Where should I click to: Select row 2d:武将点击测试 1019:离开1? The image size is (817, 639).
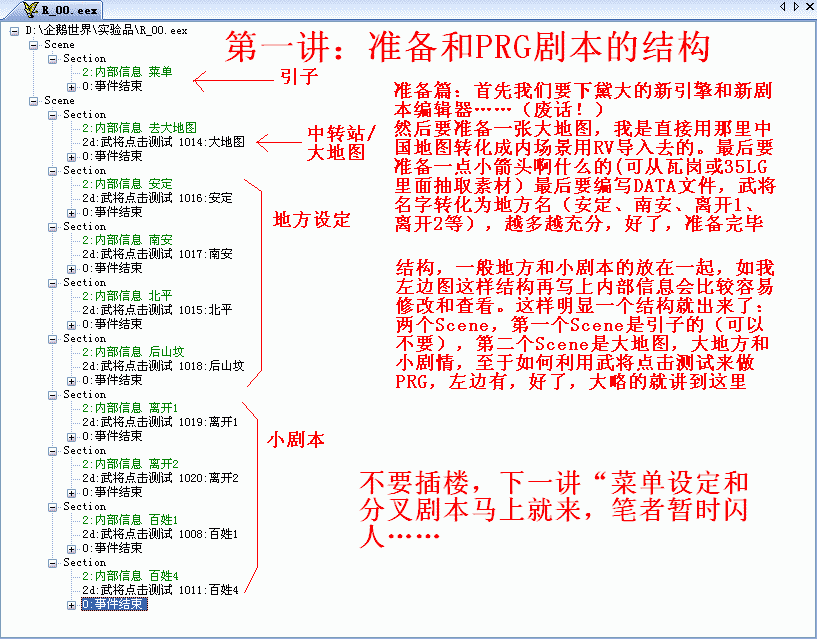click(x=160, y=422)
